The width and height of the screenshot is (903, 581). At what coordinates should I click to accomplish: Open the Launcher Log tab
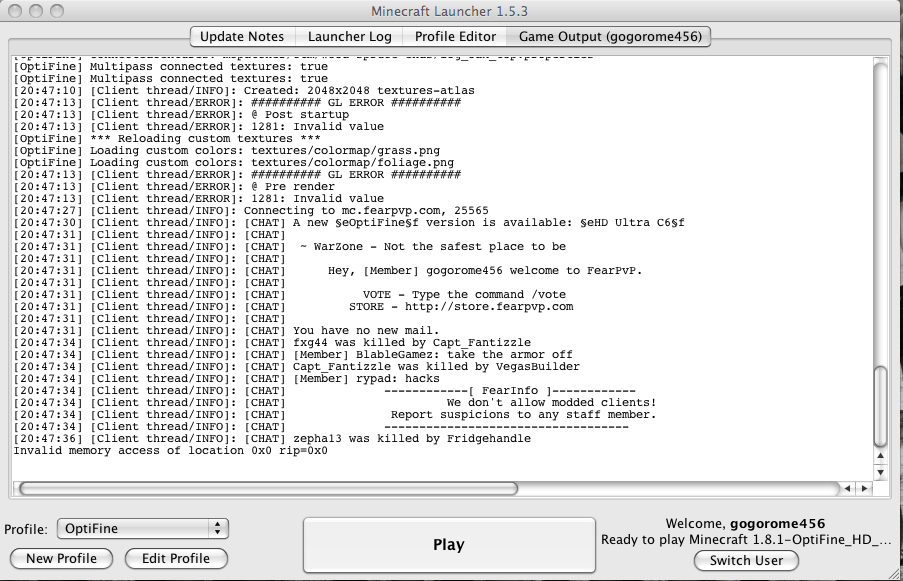(349, 37)
